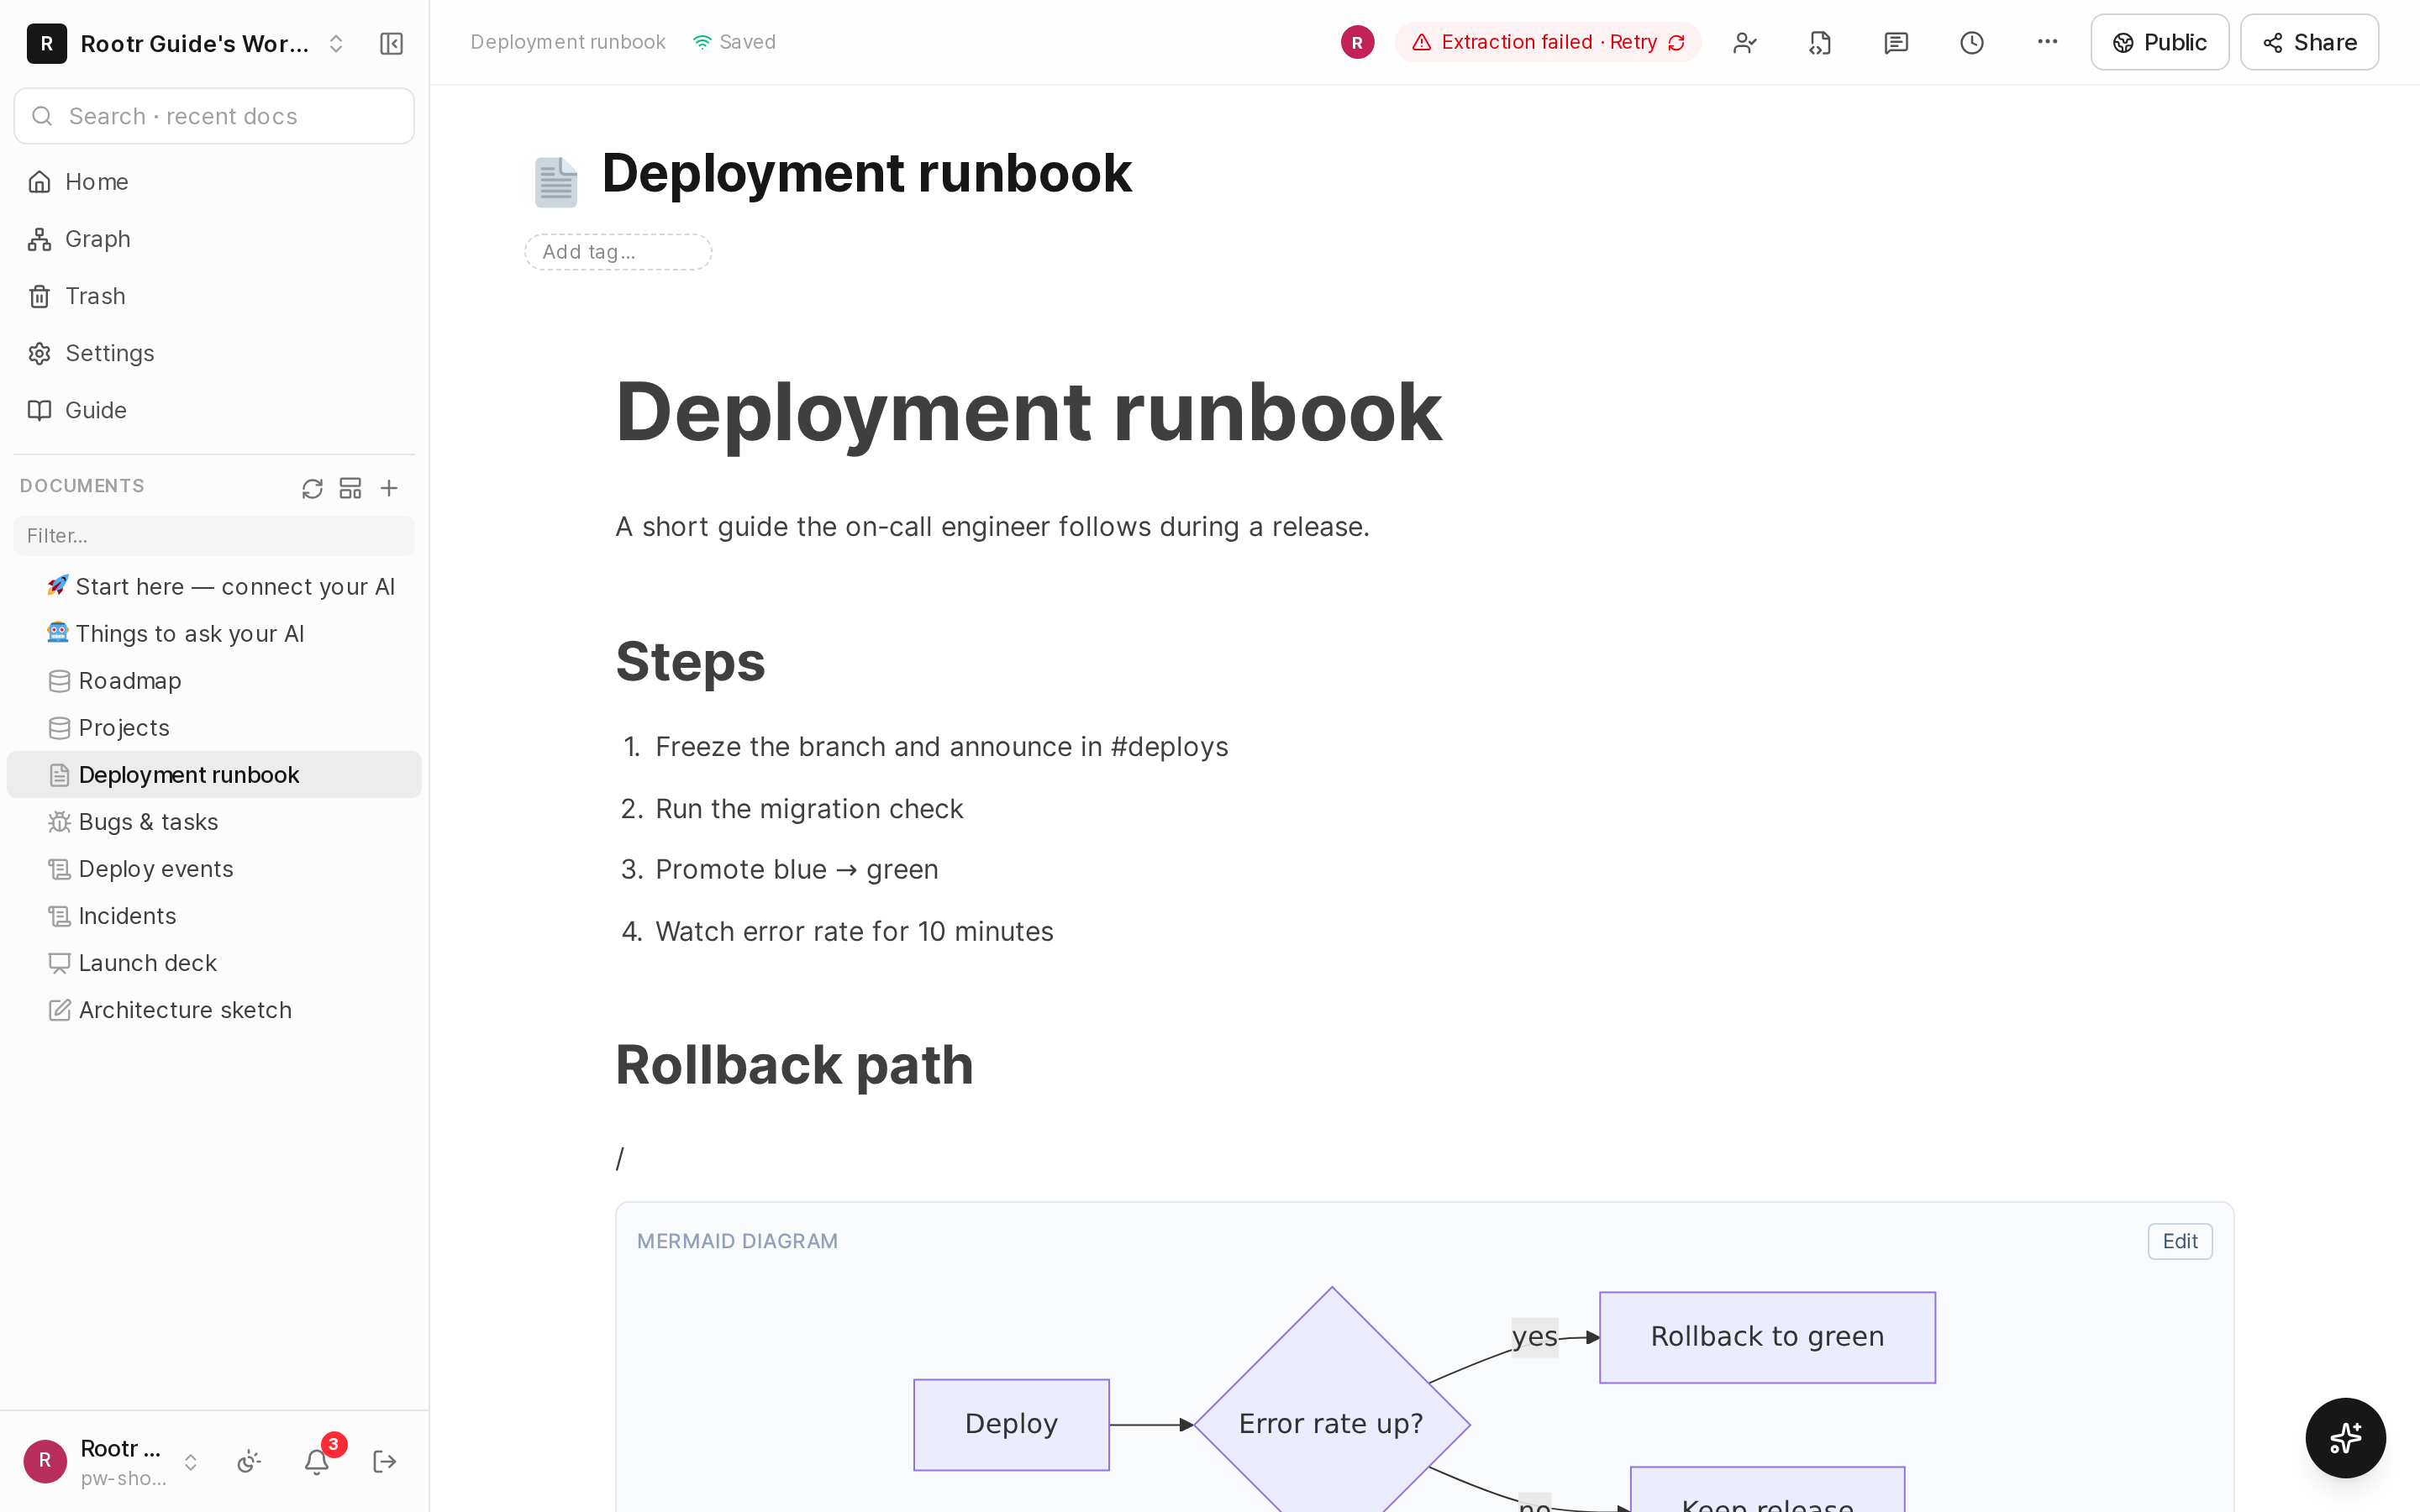Open 'Start here — connect your AI' document
Viewport: 2420px width, 1512px height.
pos(214,586)
